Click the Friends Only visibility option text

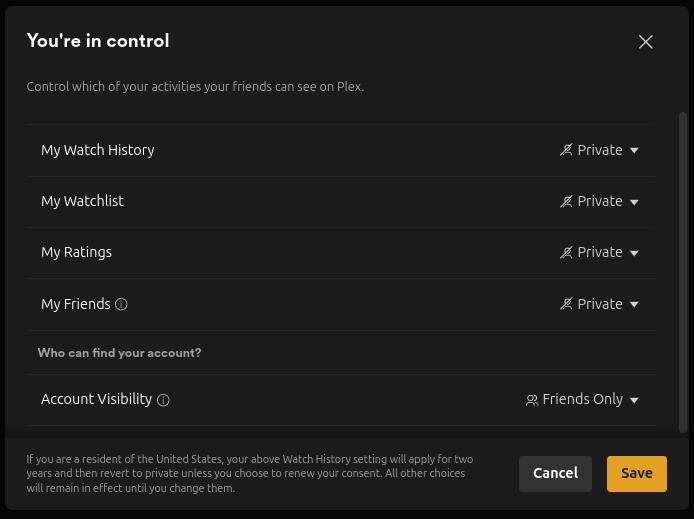tap(582, 399)
